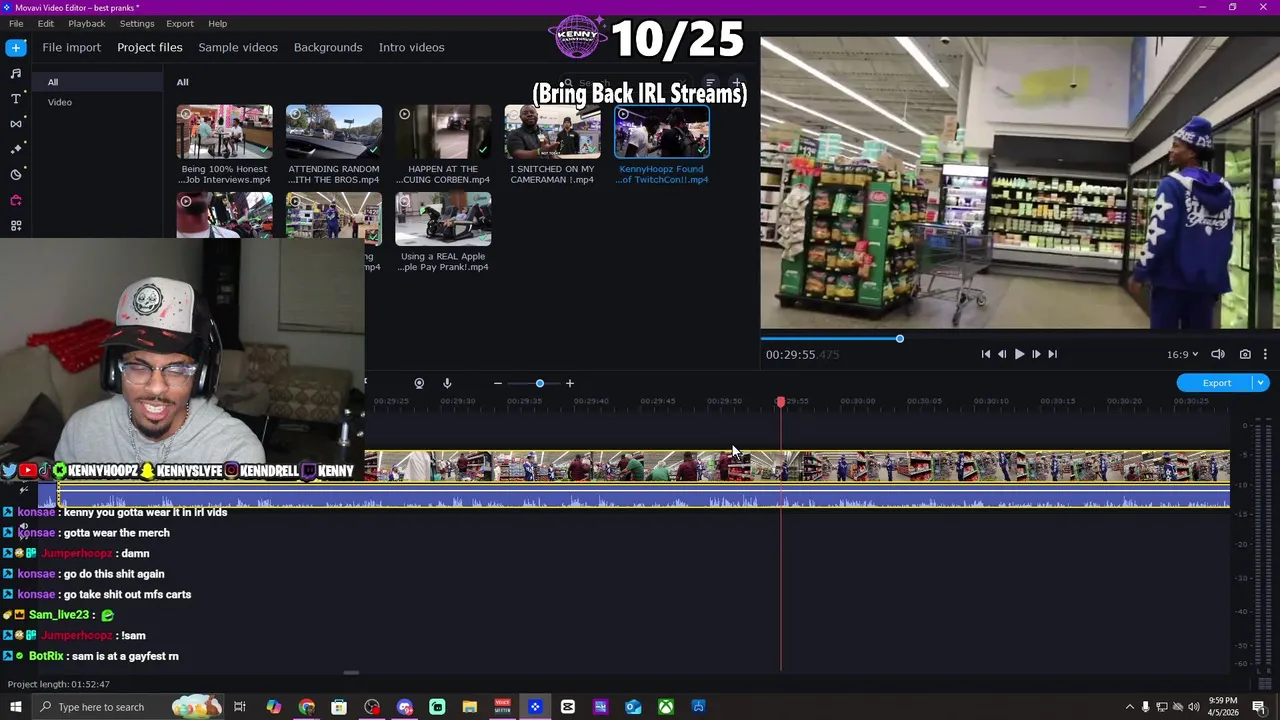The width and height of the screenshot is (1280, 720).
Task: Switch to the Intro videos tab
Action: pyautogui.click(x=411, y=47)
